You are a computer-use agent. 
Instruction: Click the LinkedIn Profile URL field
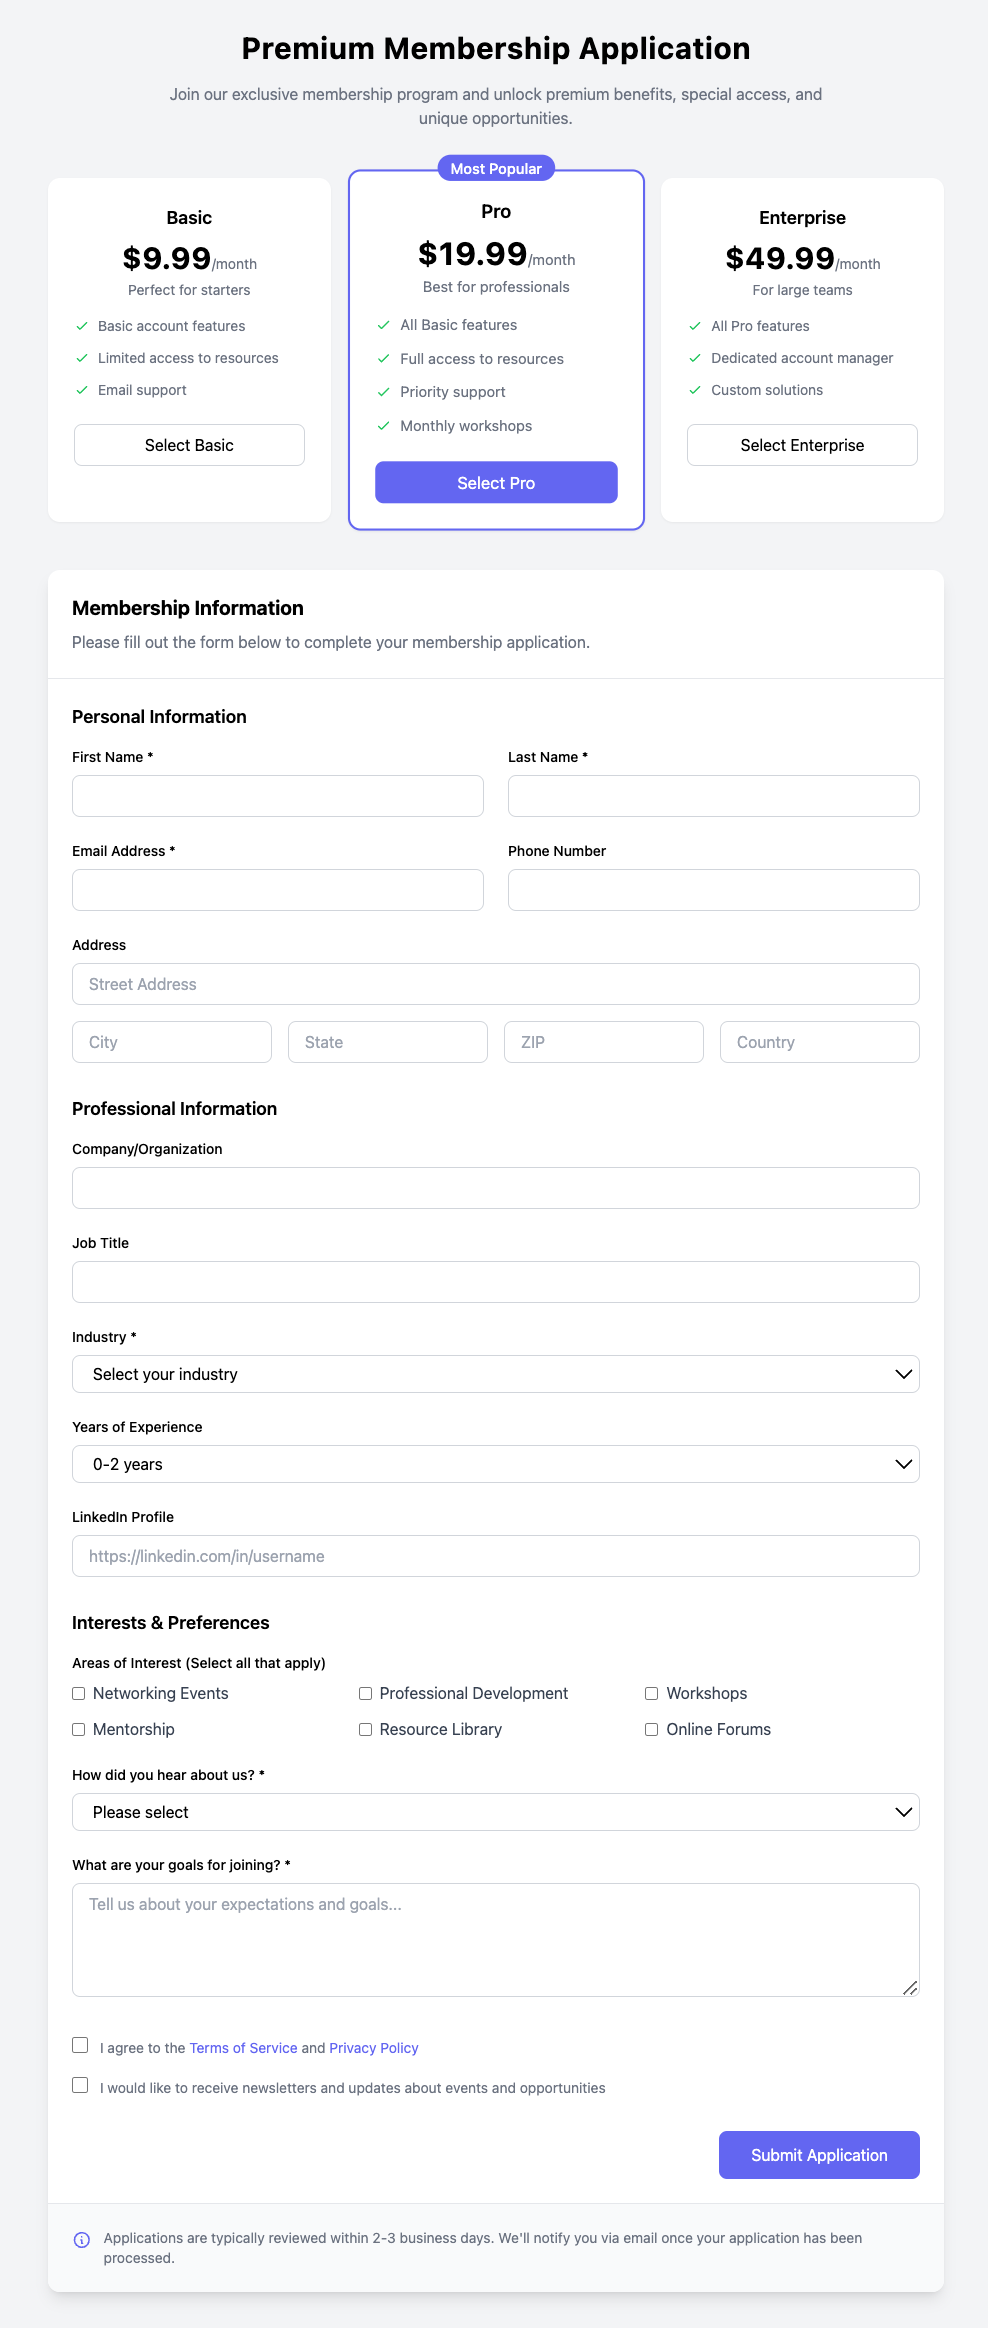point(496,1556)
